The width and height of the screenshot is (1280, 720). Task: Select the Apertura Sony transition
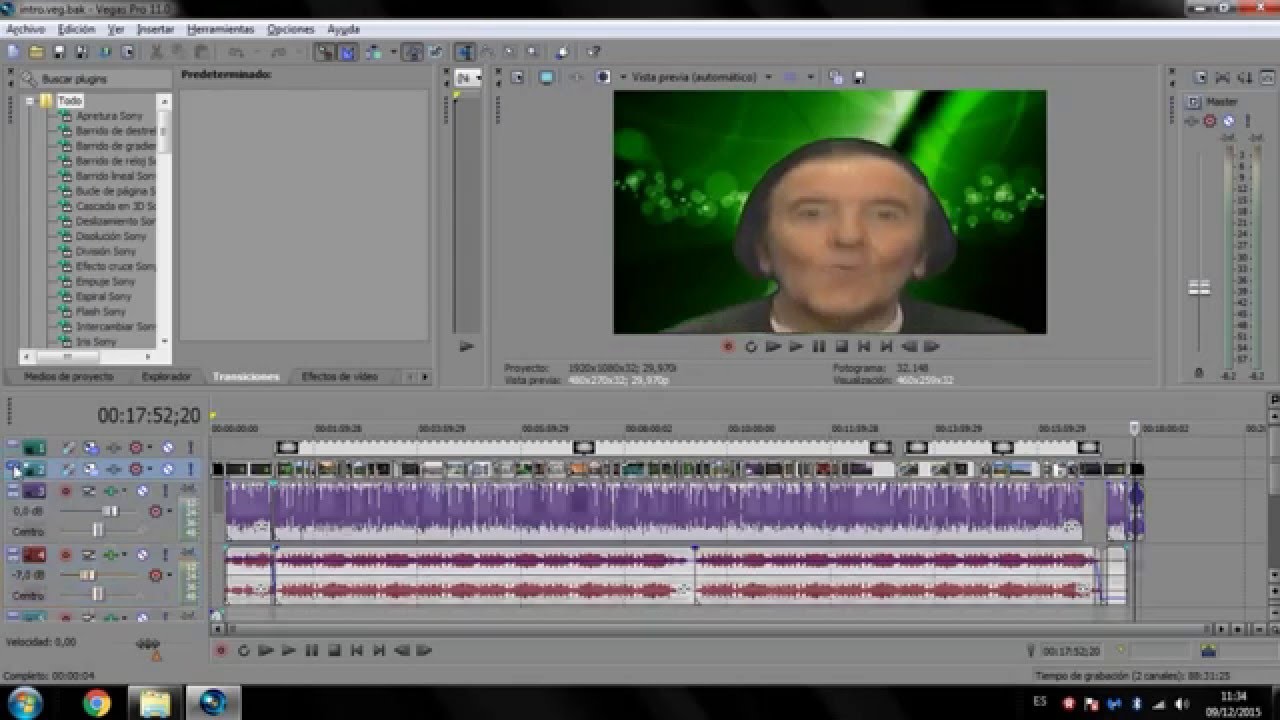click(109, 116)
